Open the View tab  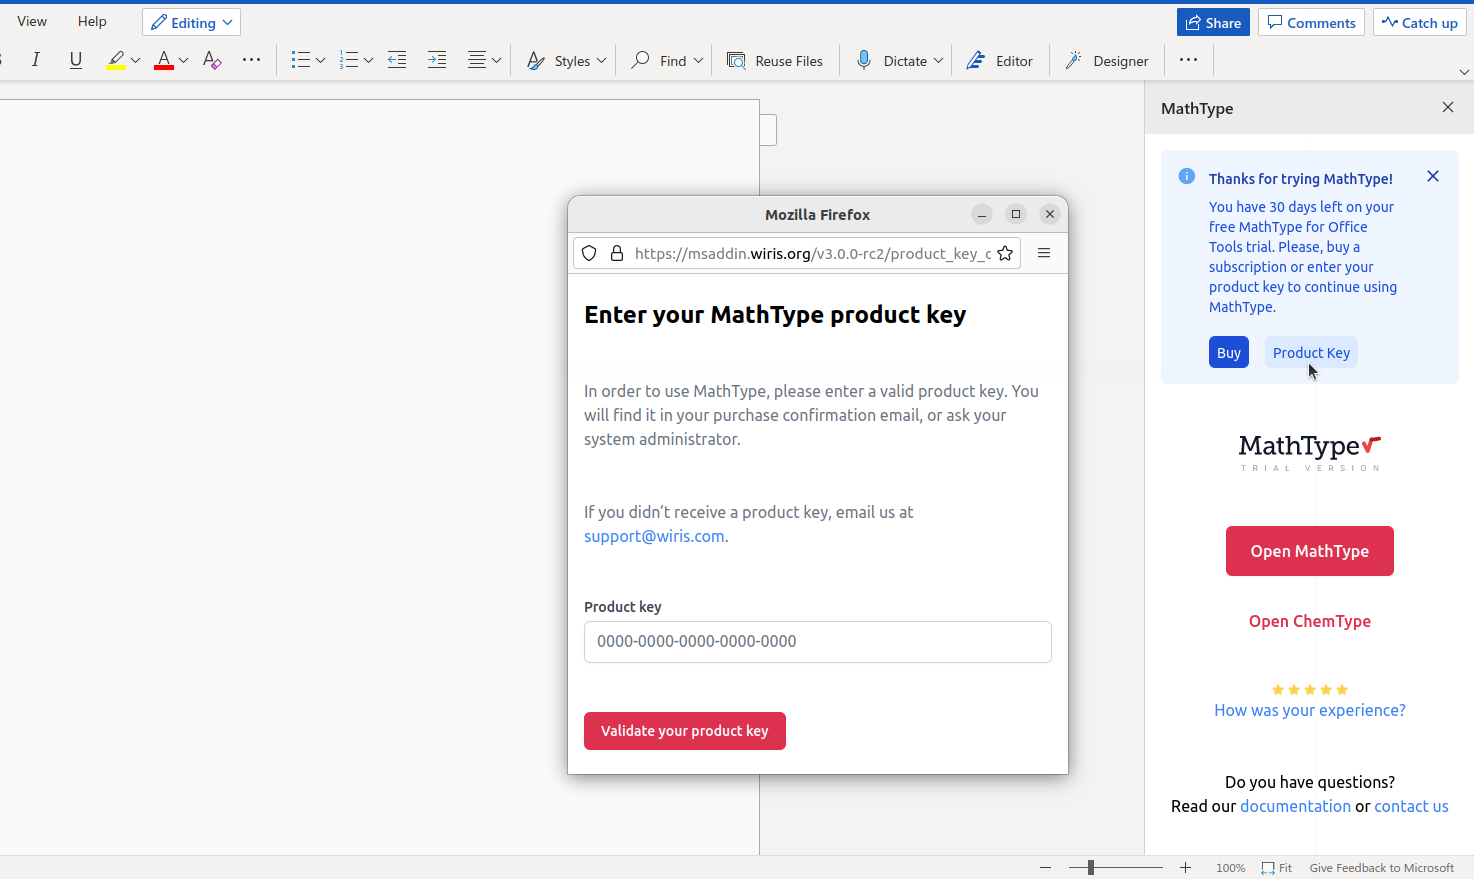pyautogui.click(x=32, y=21)
